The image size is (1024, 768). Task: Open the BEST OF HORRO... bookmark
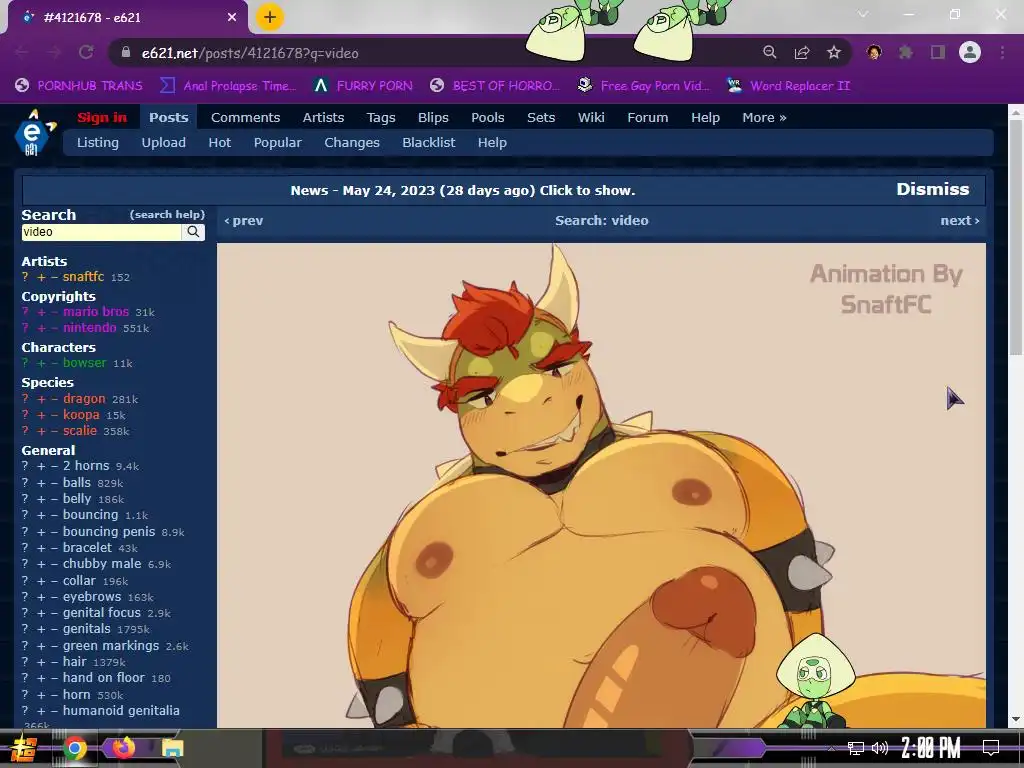pos(494,86)
